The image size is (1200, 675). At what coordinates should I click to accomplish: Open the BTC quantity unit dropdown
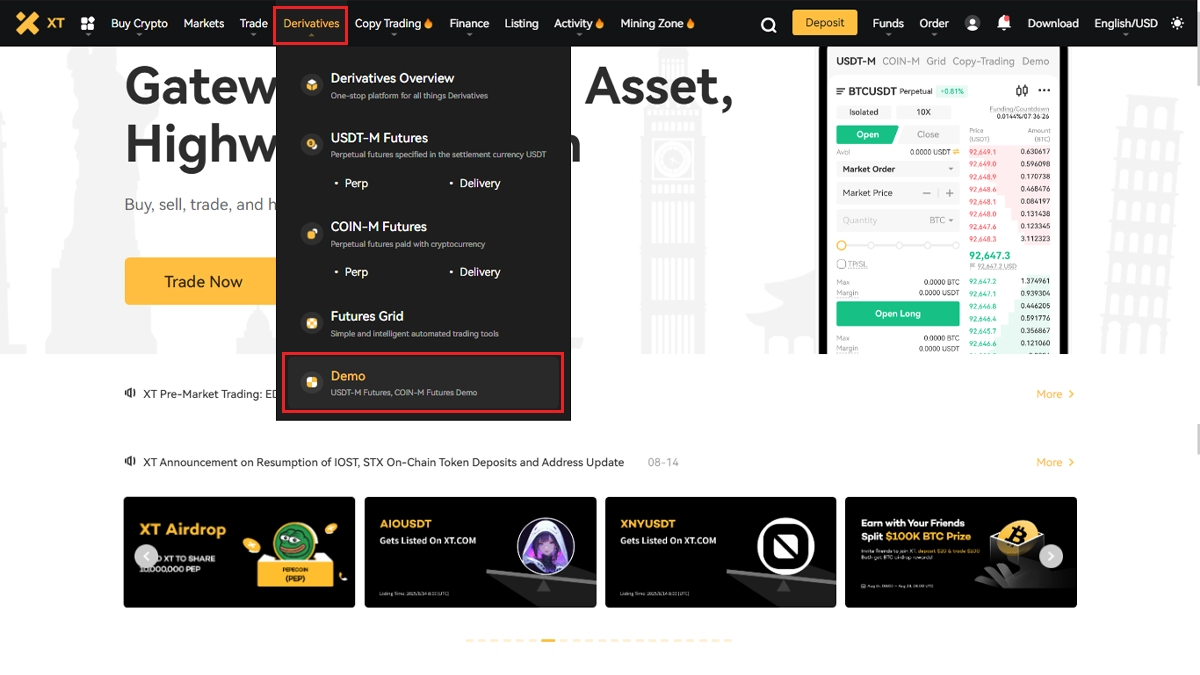tap(942, 220)
